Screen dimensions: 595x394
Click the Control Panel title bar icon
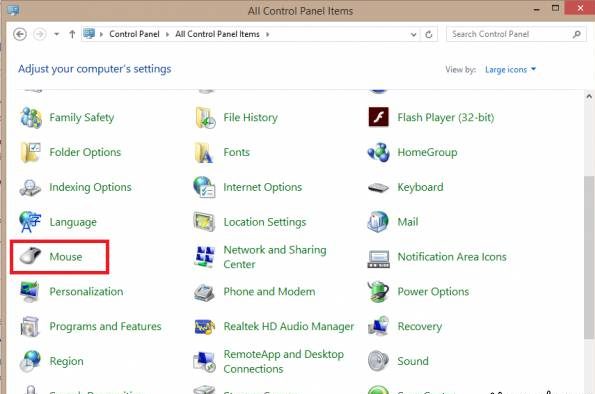pos(13,10)
